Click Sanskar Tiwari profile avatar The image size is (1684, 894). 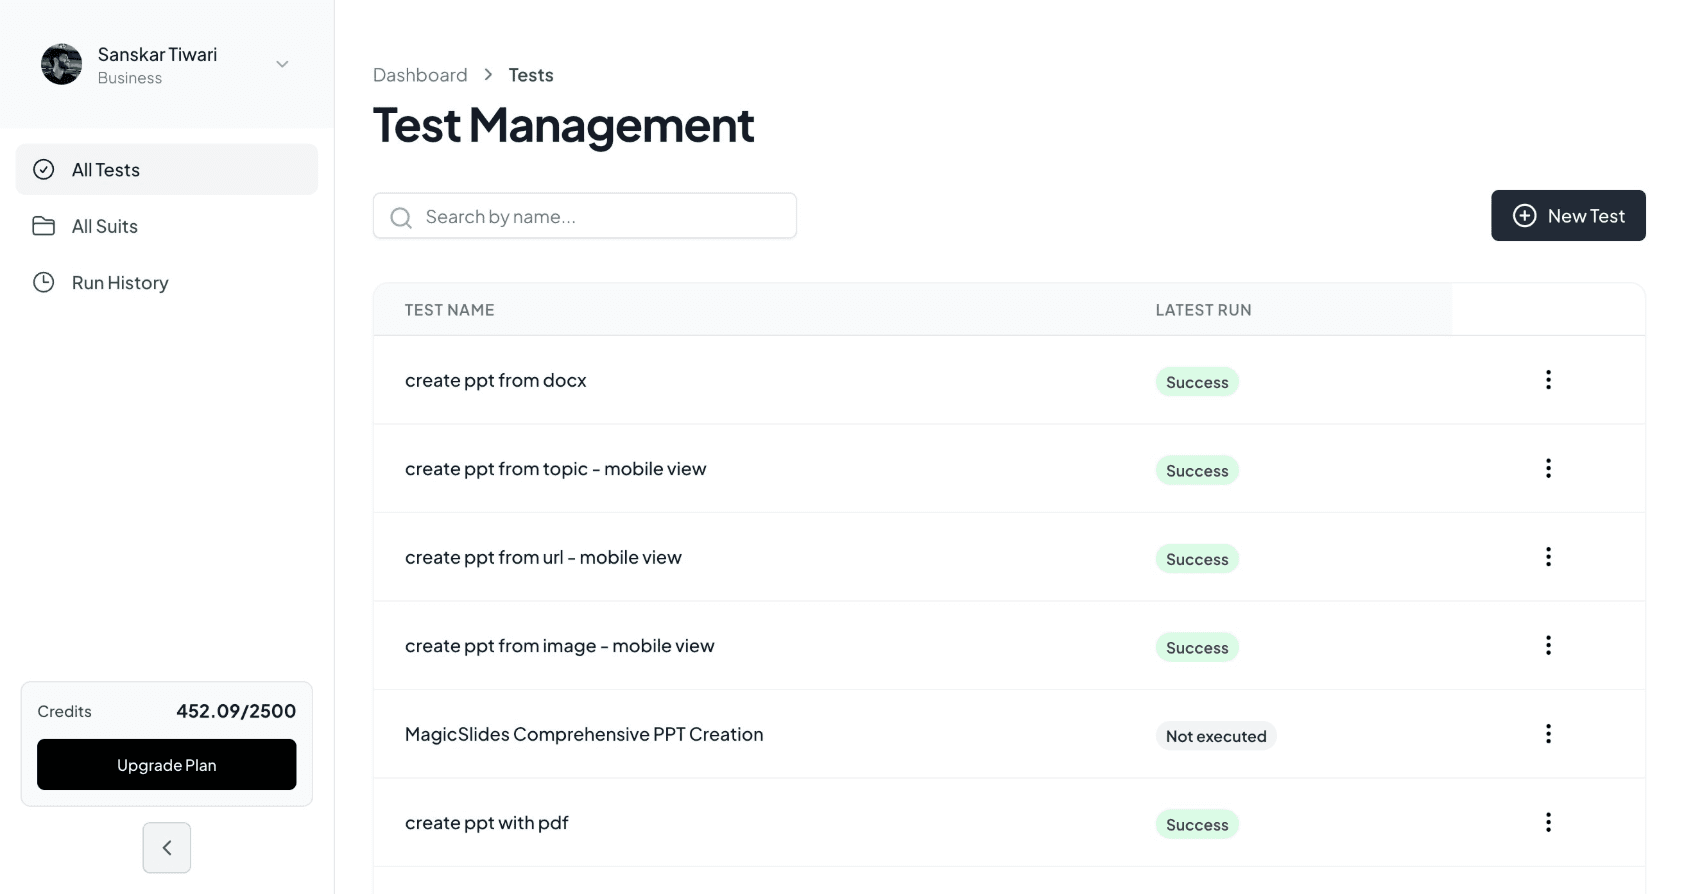tap(61, 64)
